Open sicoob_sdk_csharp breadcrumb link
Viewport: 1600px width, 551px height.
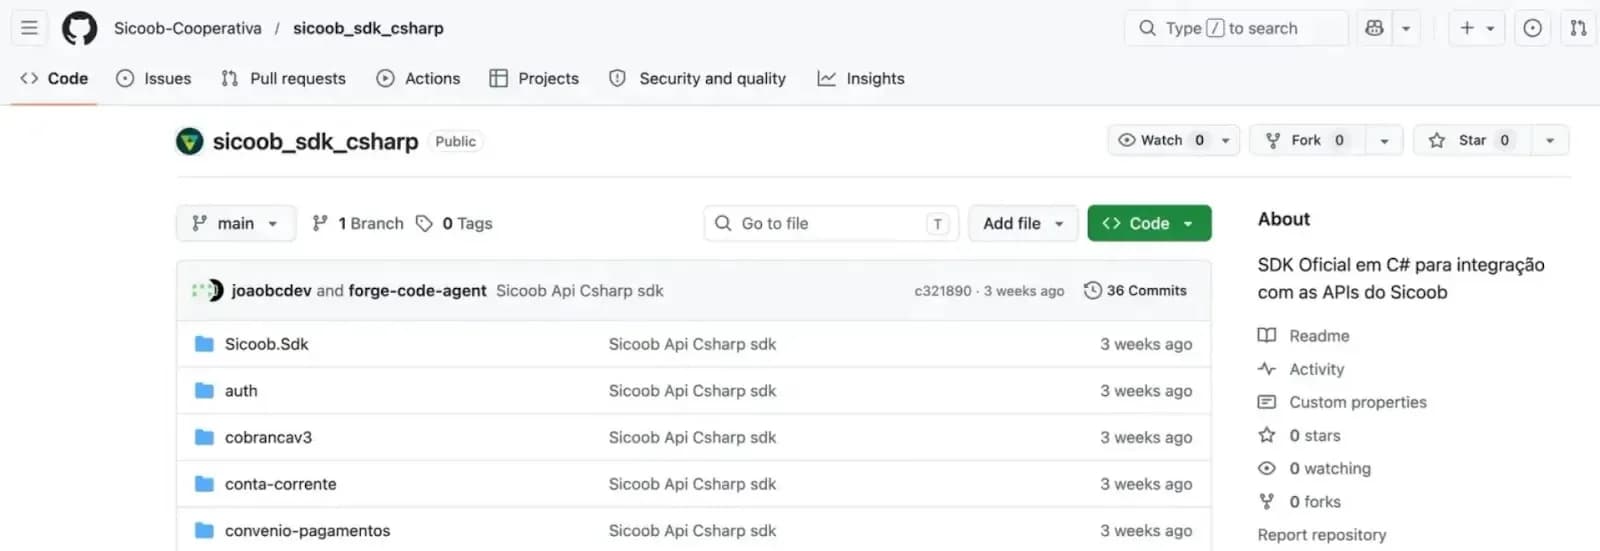(368, 28)
